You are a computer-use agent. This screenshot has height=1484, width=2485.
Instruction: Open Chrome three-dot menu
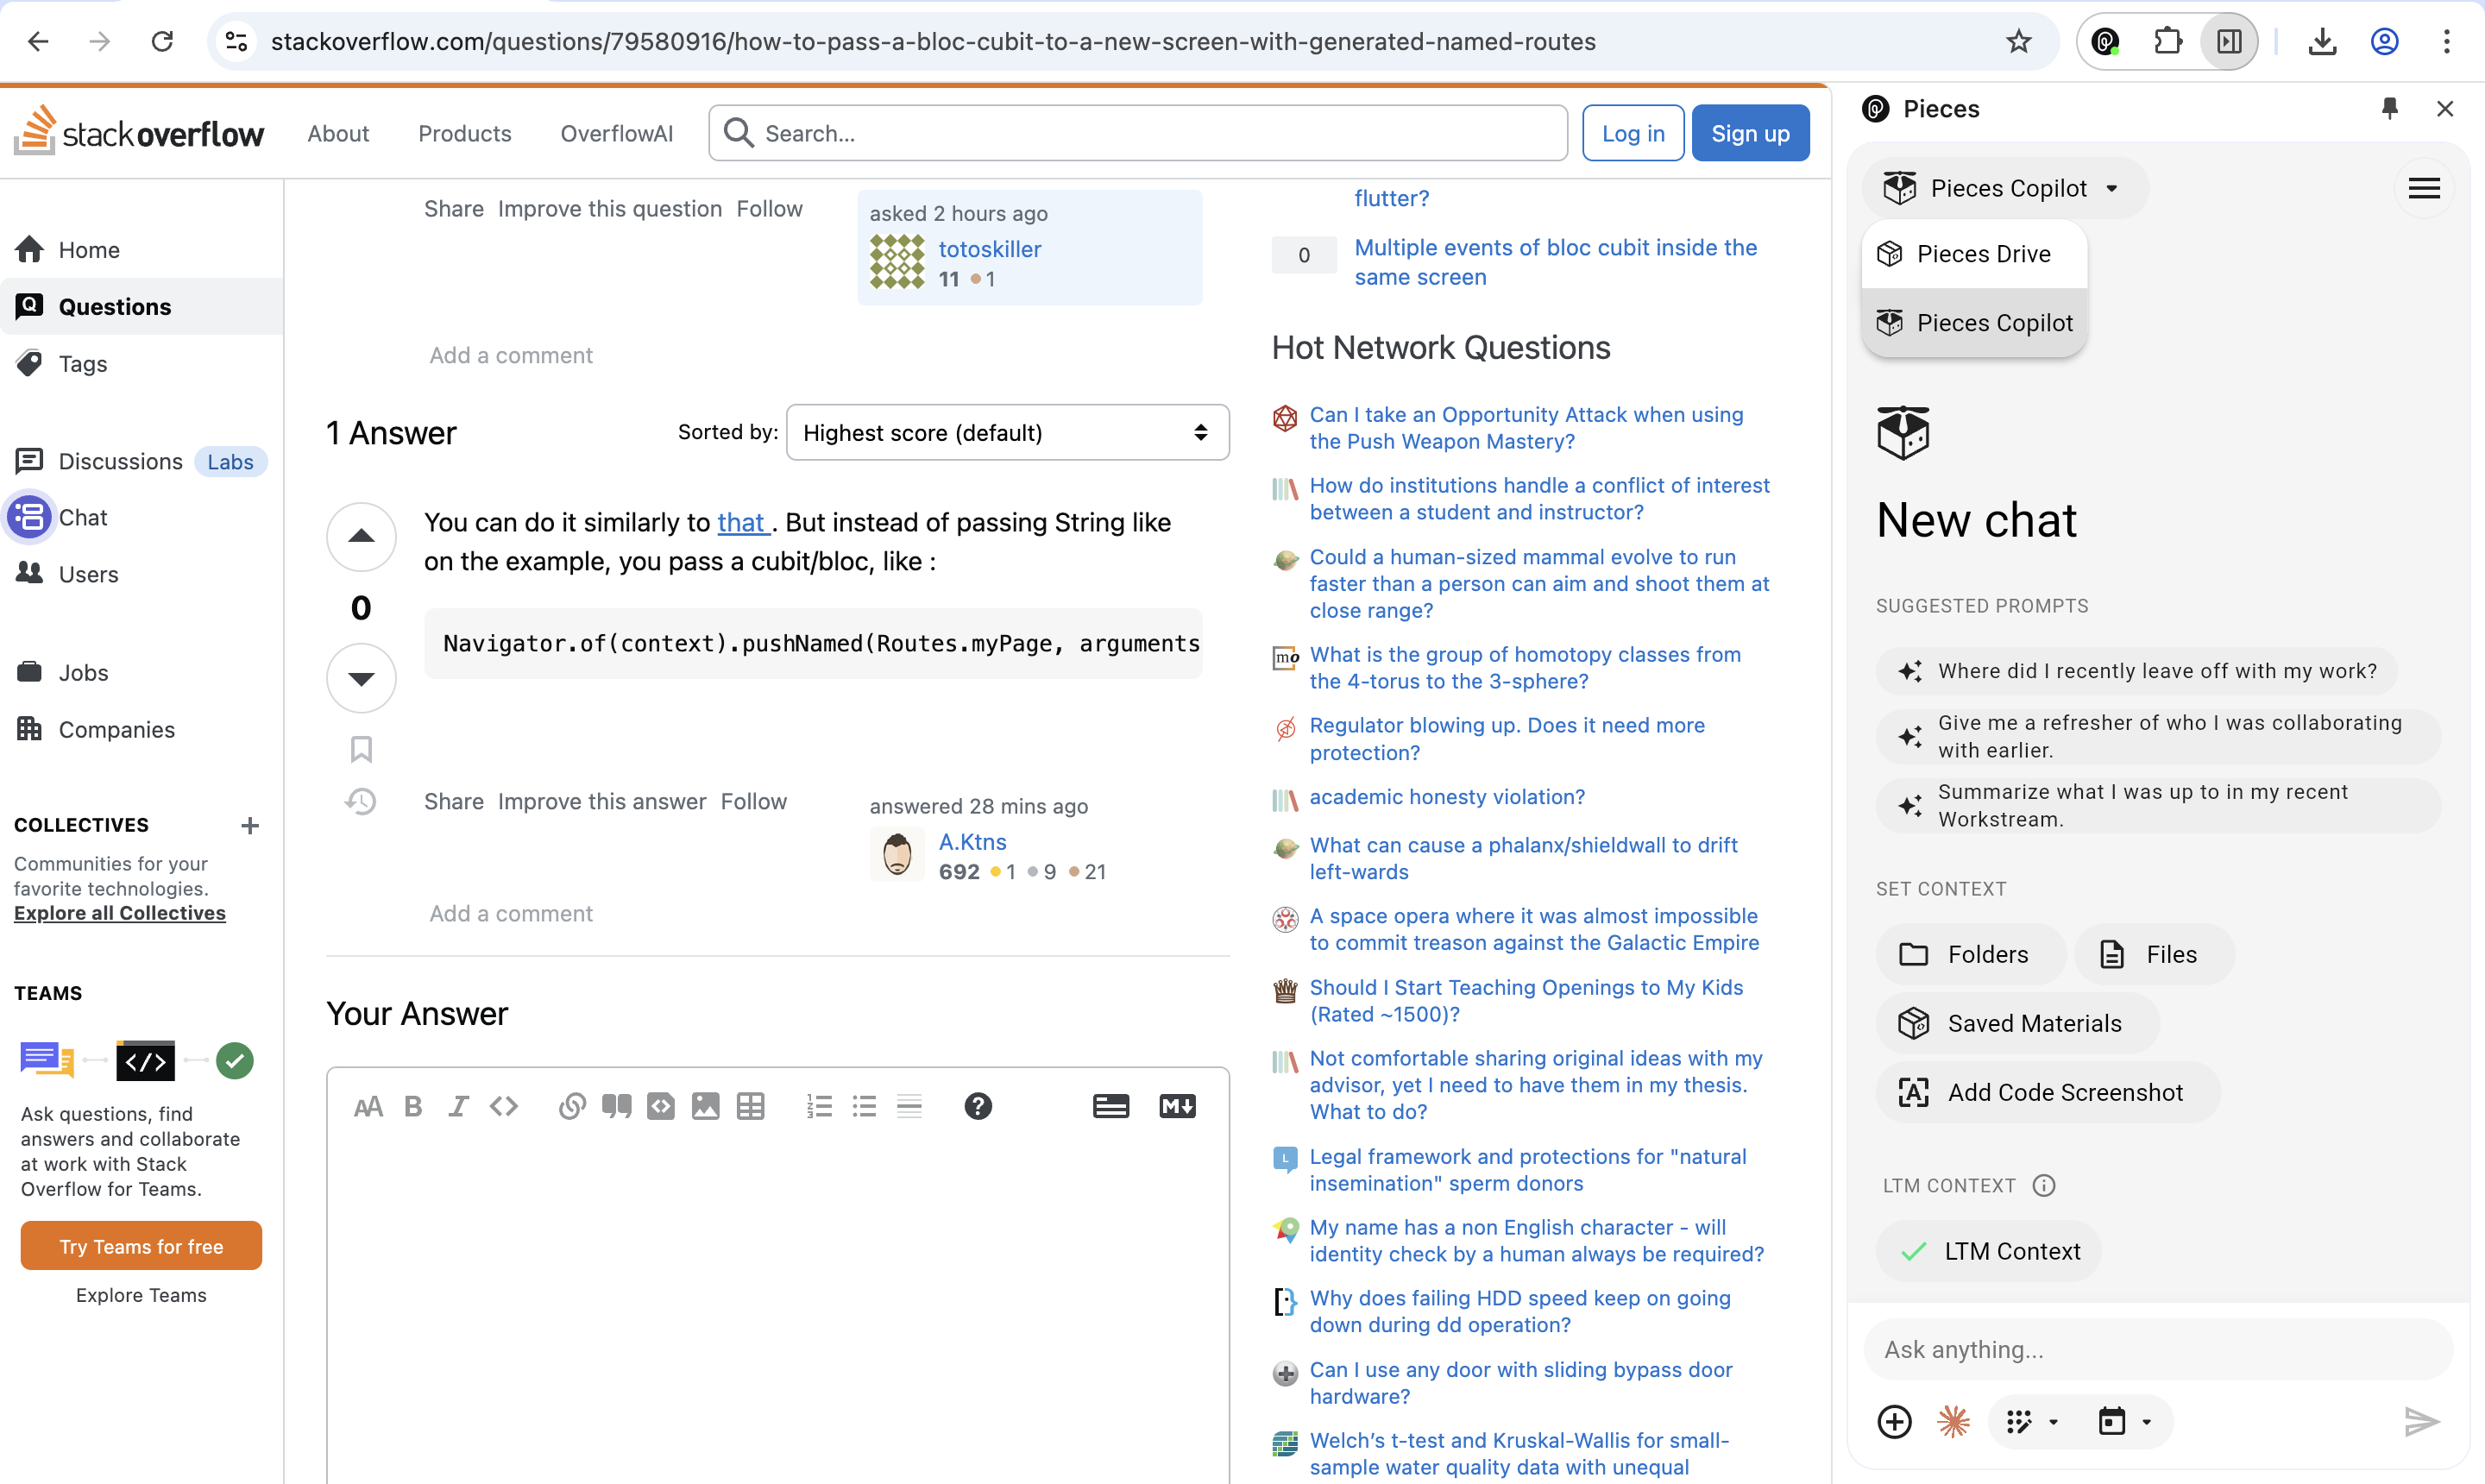(2447, 41)
